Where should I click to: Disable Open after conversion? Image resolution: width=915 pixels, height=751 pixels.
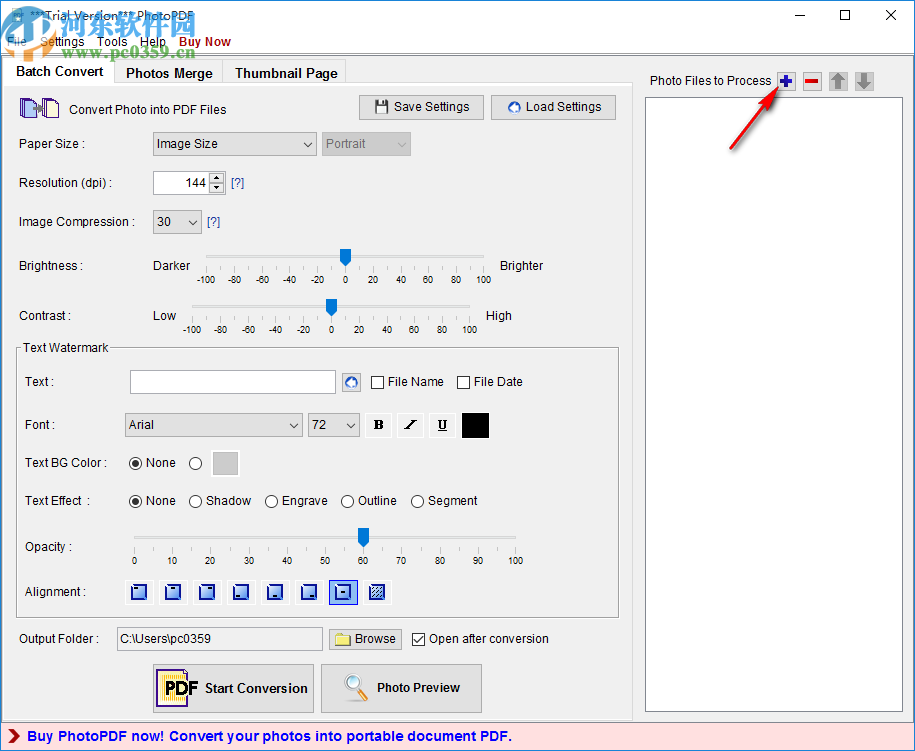[417, 639]
